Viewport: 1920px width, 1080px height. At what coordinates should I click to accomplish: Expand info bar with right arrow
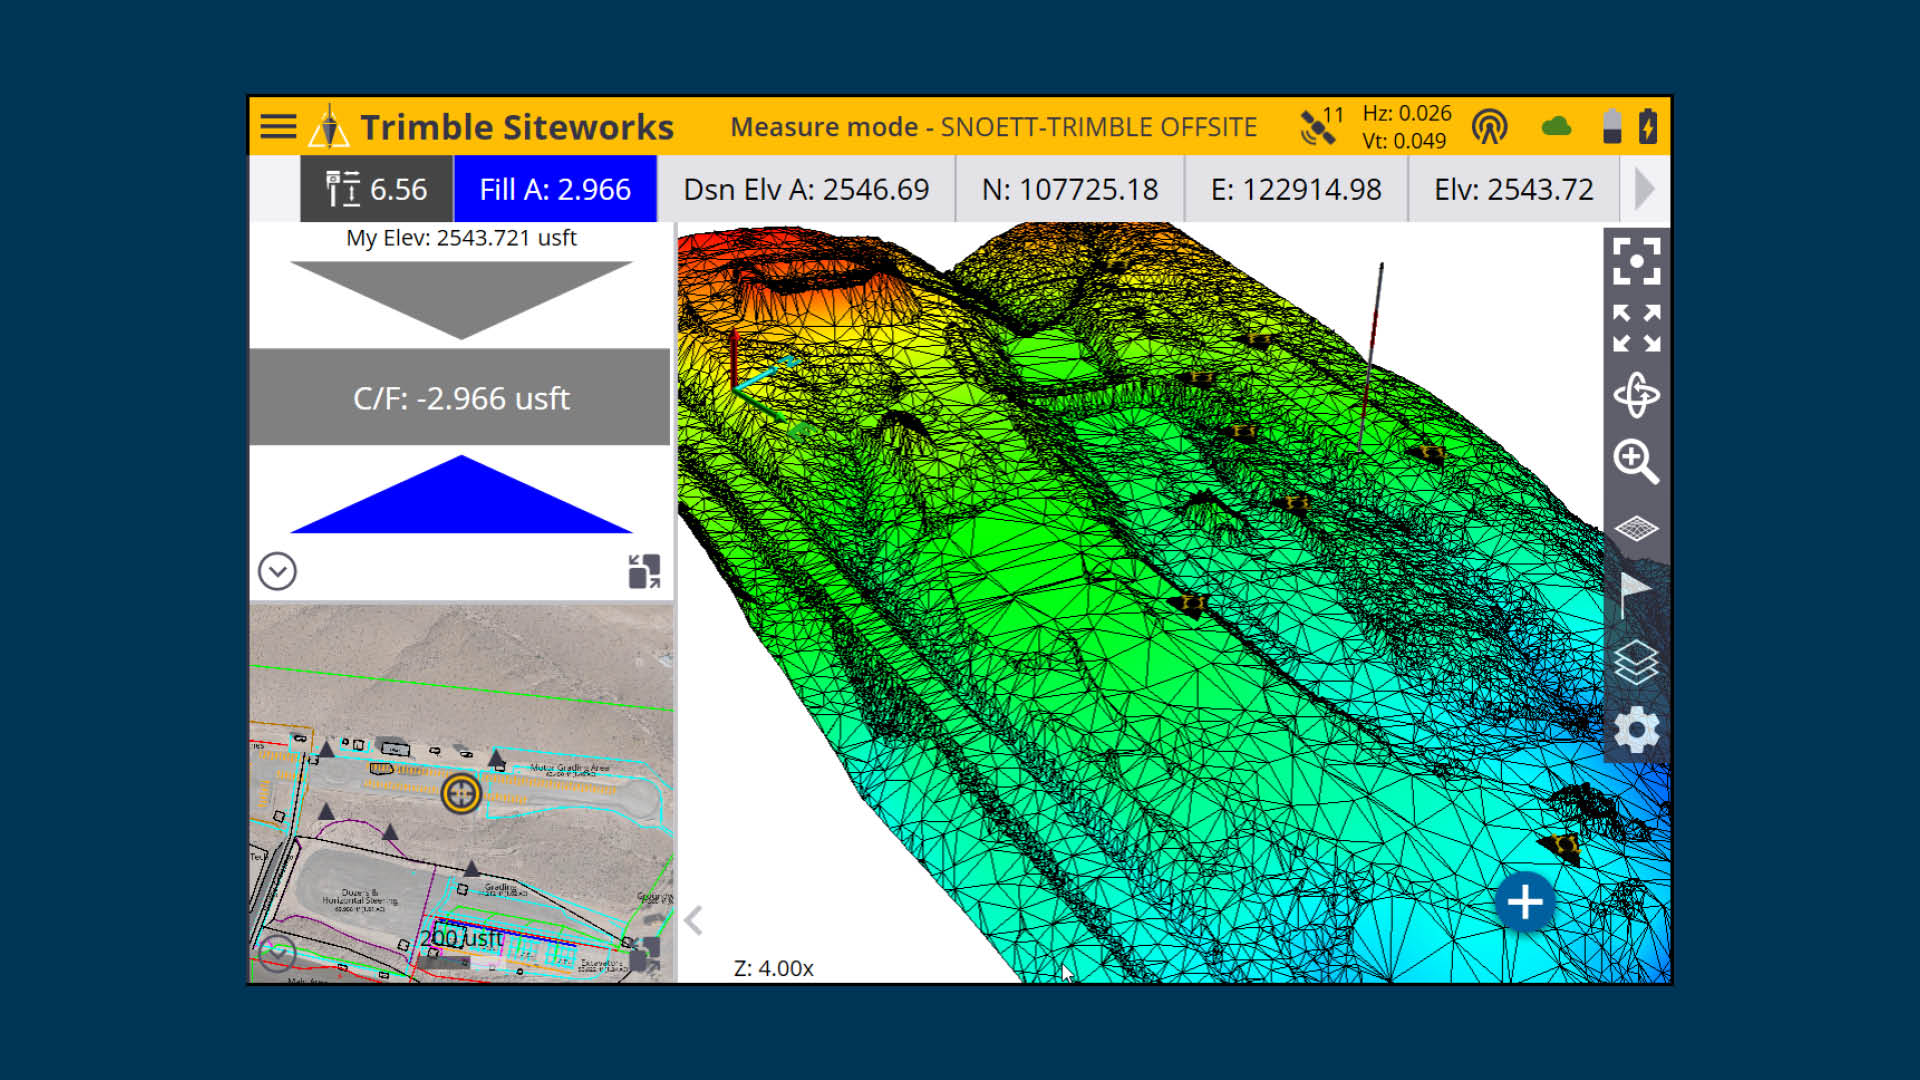point(1643,189)
